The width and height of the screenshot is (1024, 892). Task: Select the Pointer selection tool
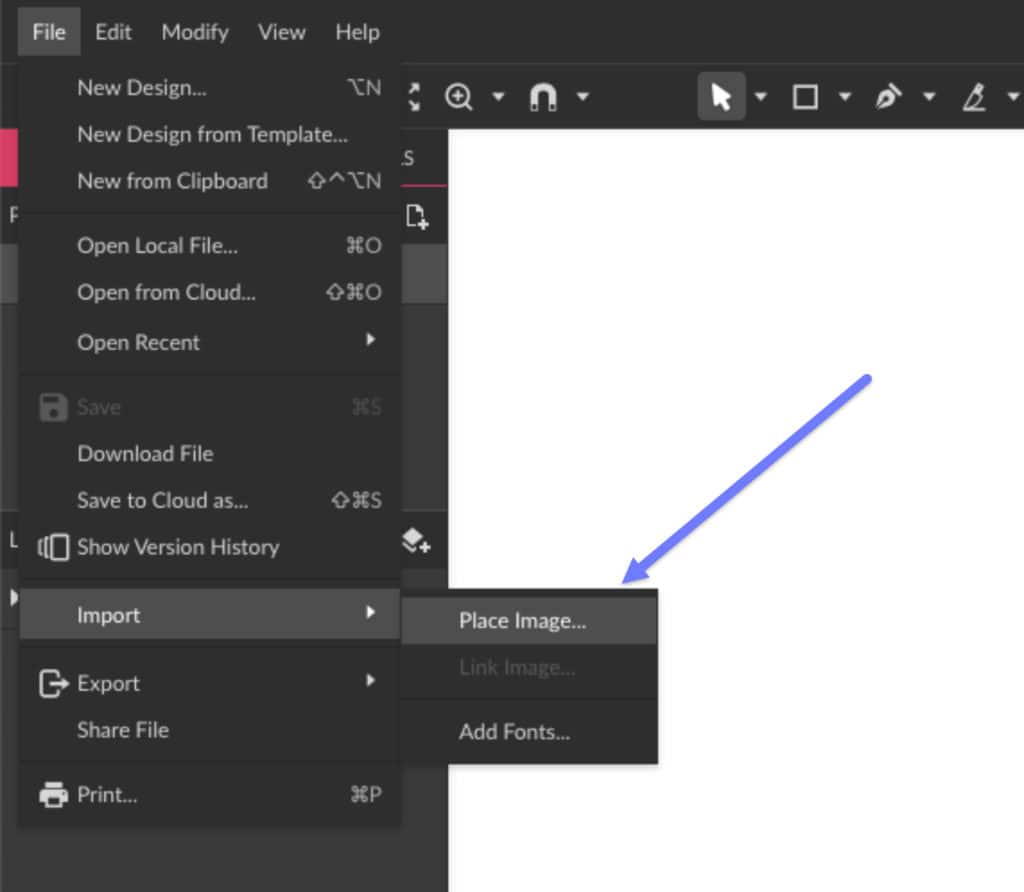[x=720, y=97]
